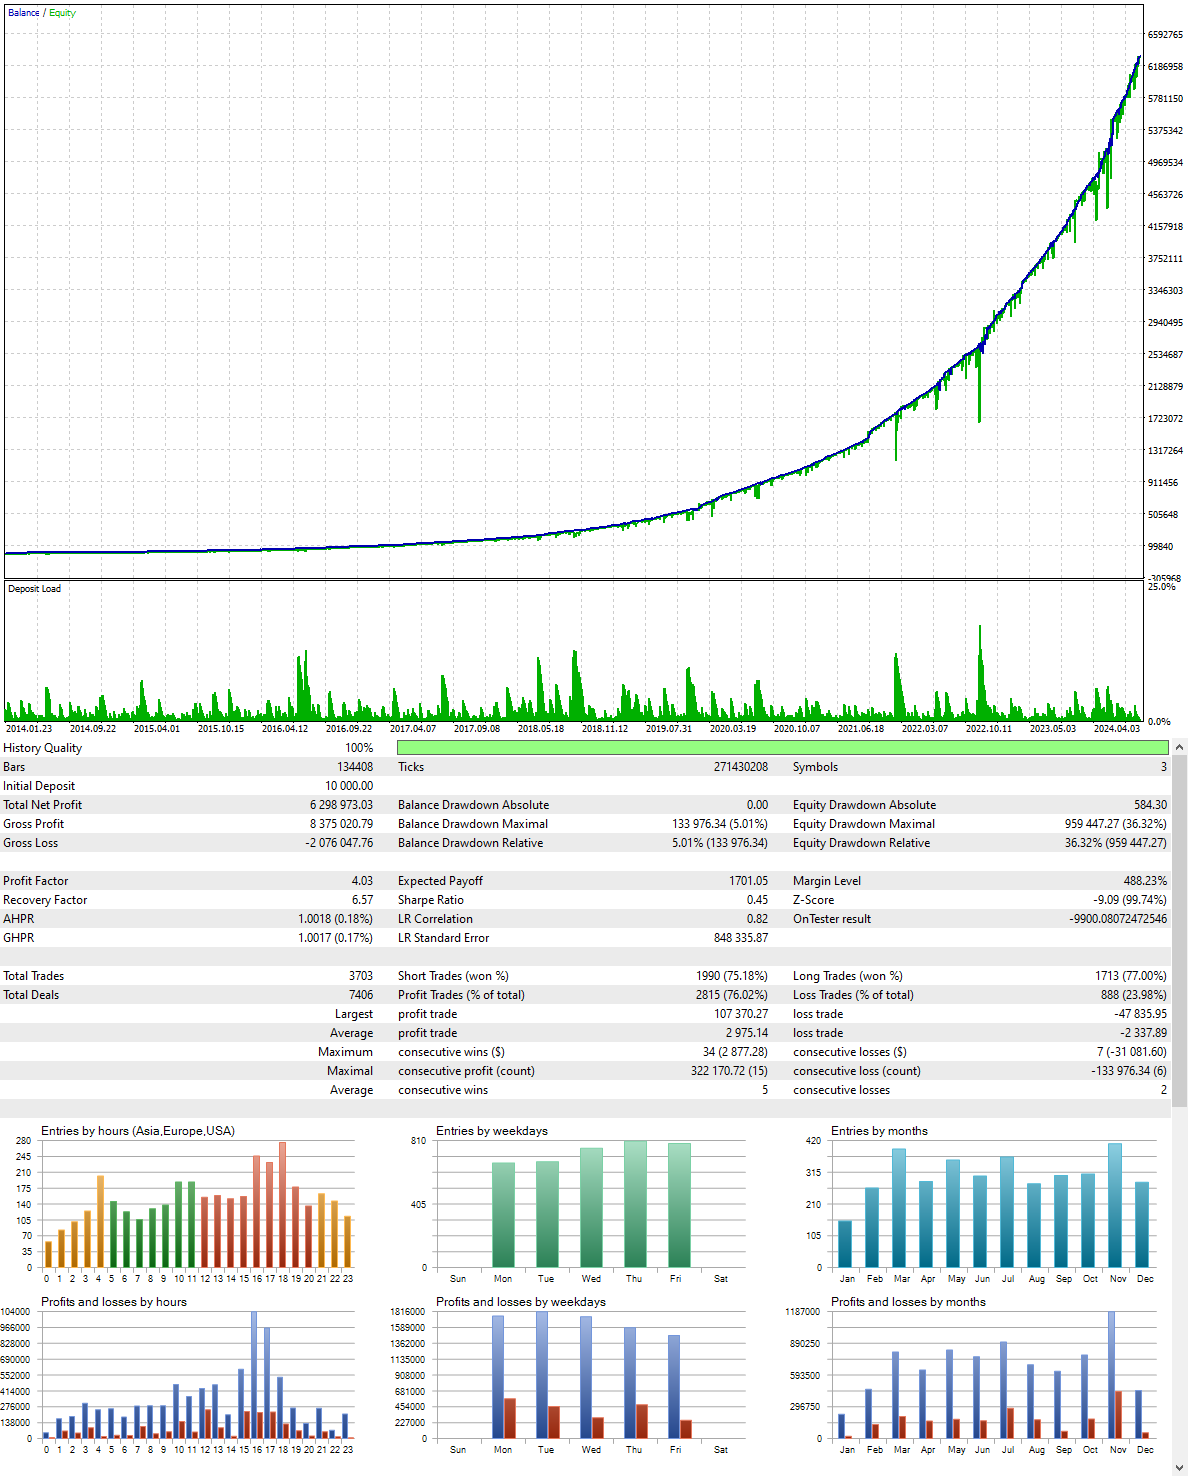The width and height of the screenshot is (1188, 1476).
Task: Select Gross Loss value -2 076 047.76
Action: pos(339,843)
